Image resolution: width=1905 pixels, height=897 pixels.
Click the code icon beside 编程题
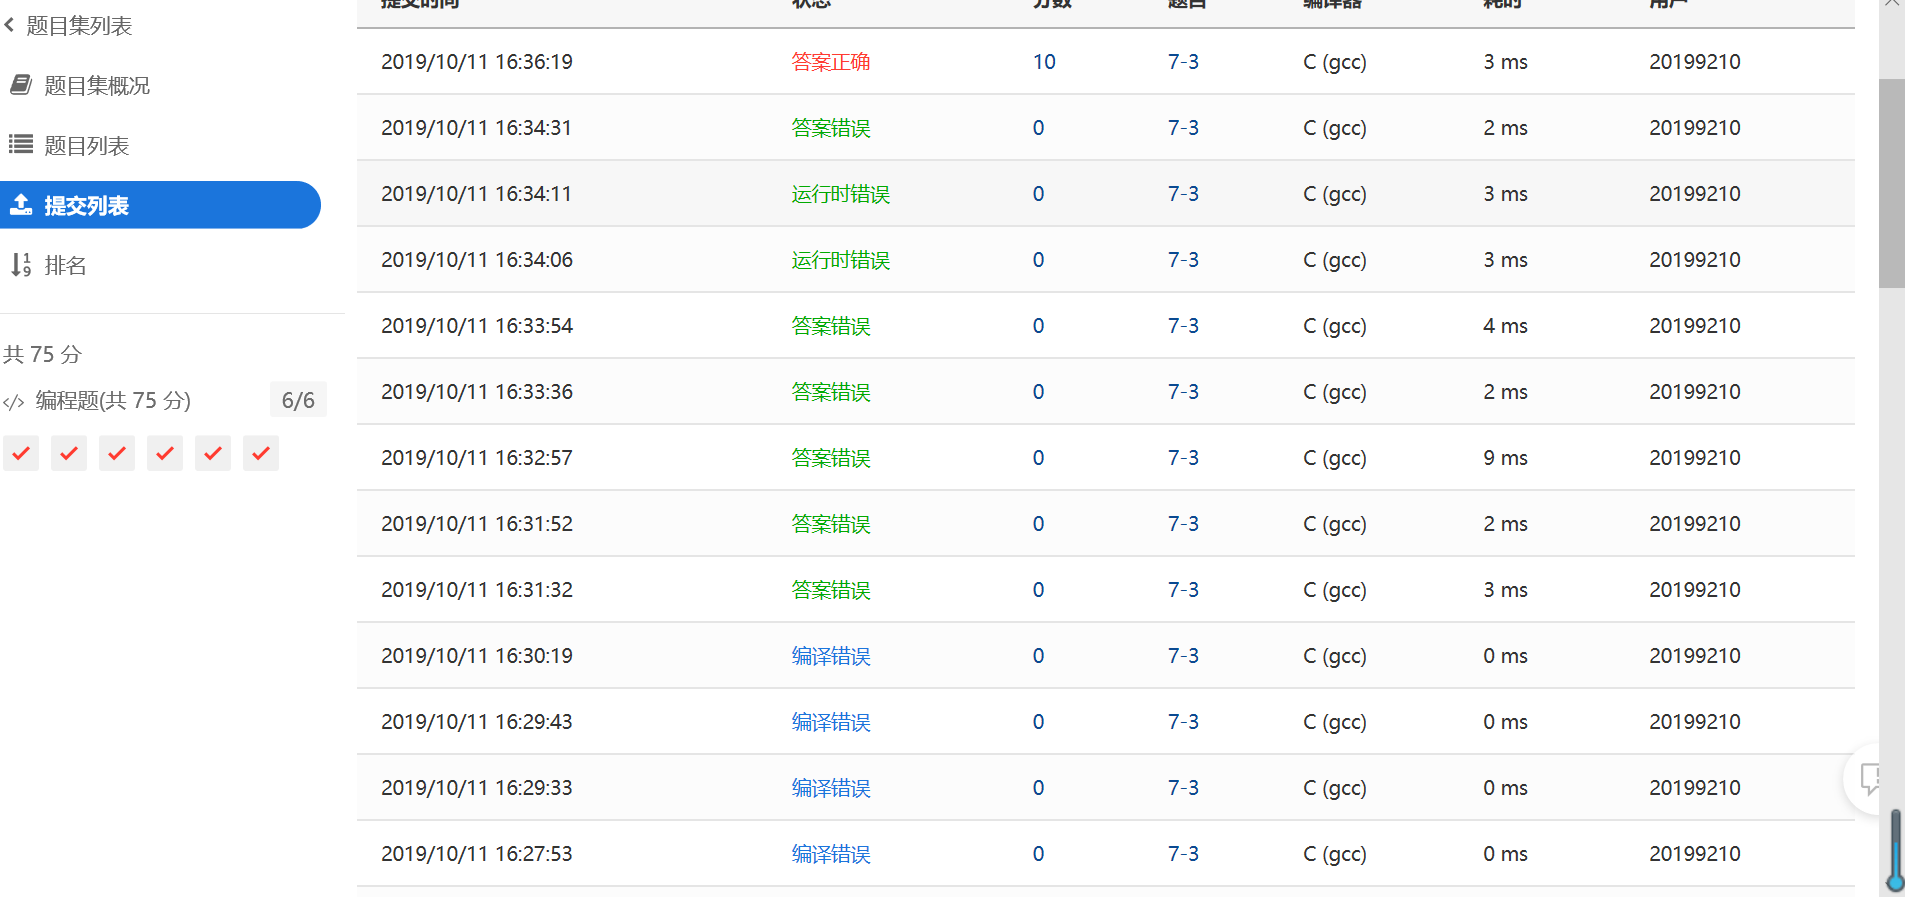14,402
